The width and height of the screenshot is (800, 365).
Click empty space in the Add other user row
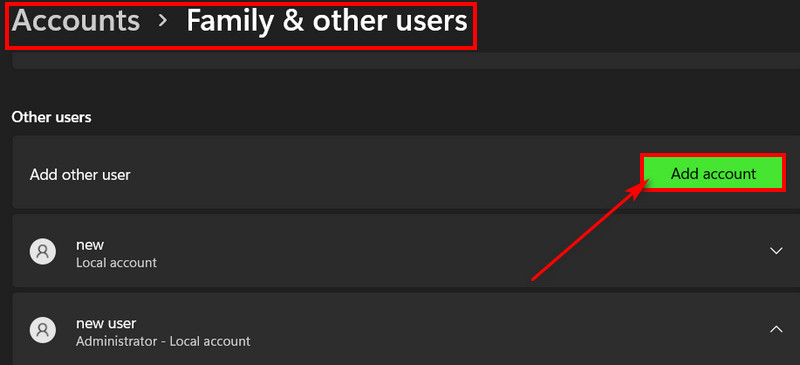pos(383,174)
